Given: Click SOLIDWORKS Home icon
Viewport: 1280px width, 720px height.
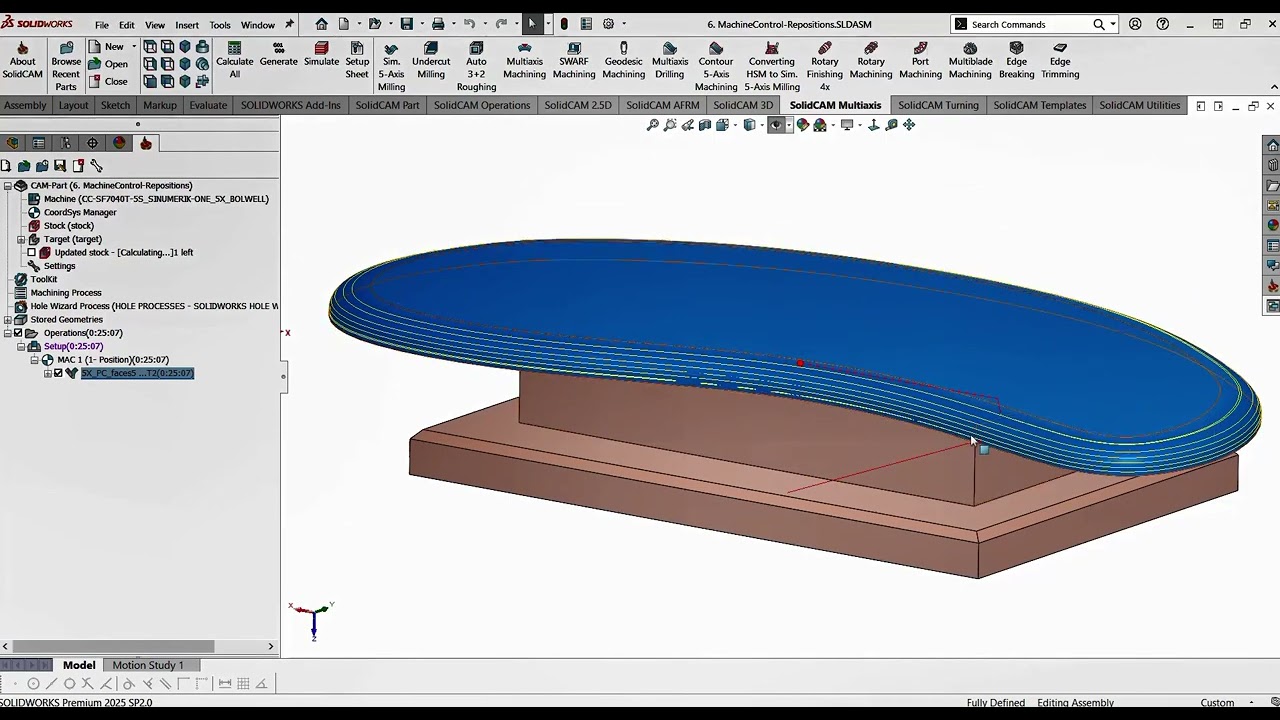Looking at the screenshot, I should point(321,24).
